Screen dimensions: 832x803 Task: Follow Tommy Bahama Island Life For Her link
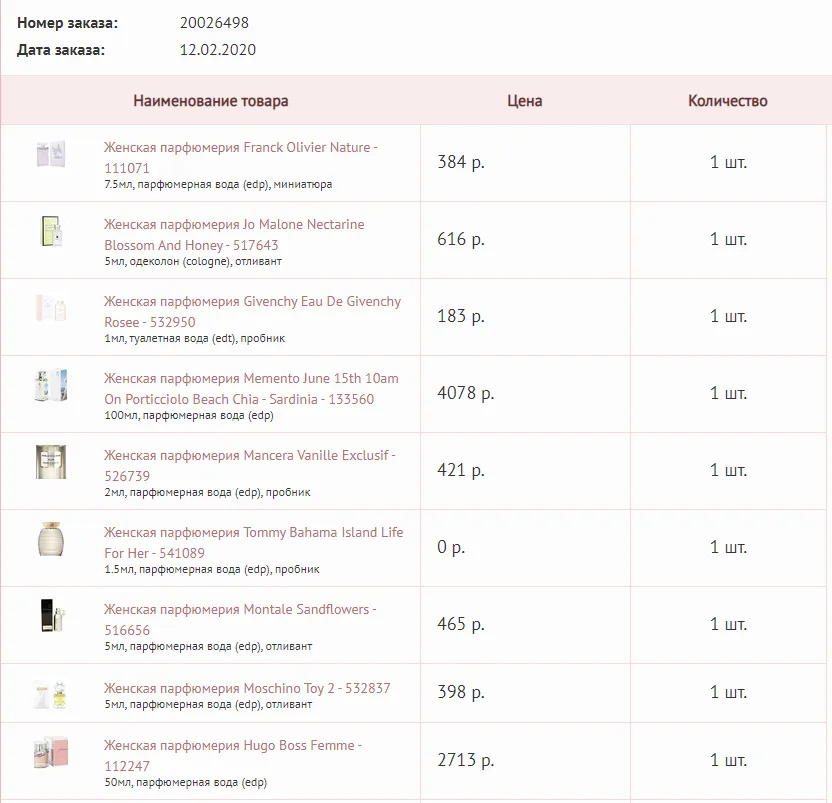coord(254,542)
